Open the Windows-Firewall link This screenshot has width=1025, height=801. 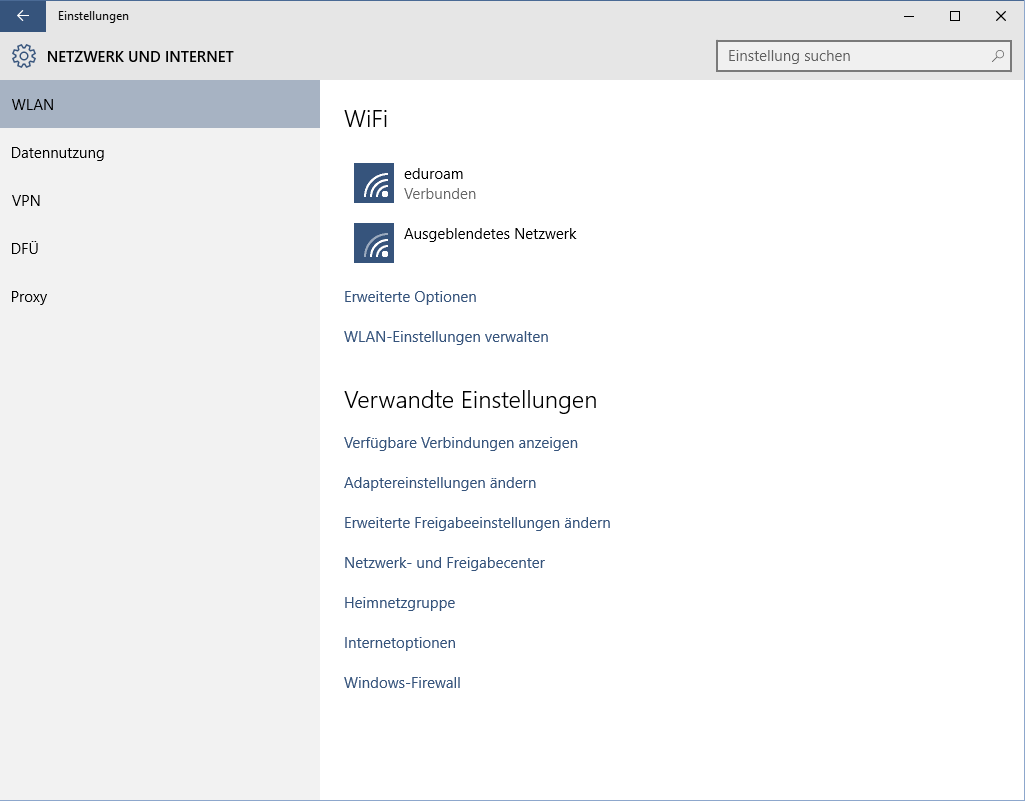[402, 683]
